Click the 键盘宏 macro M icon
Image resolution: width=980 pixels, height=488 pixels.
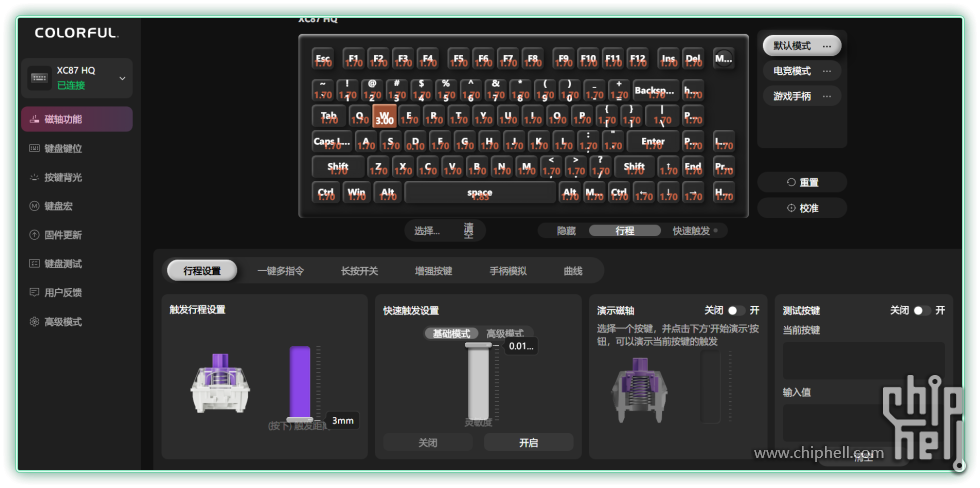pos(34,206)
